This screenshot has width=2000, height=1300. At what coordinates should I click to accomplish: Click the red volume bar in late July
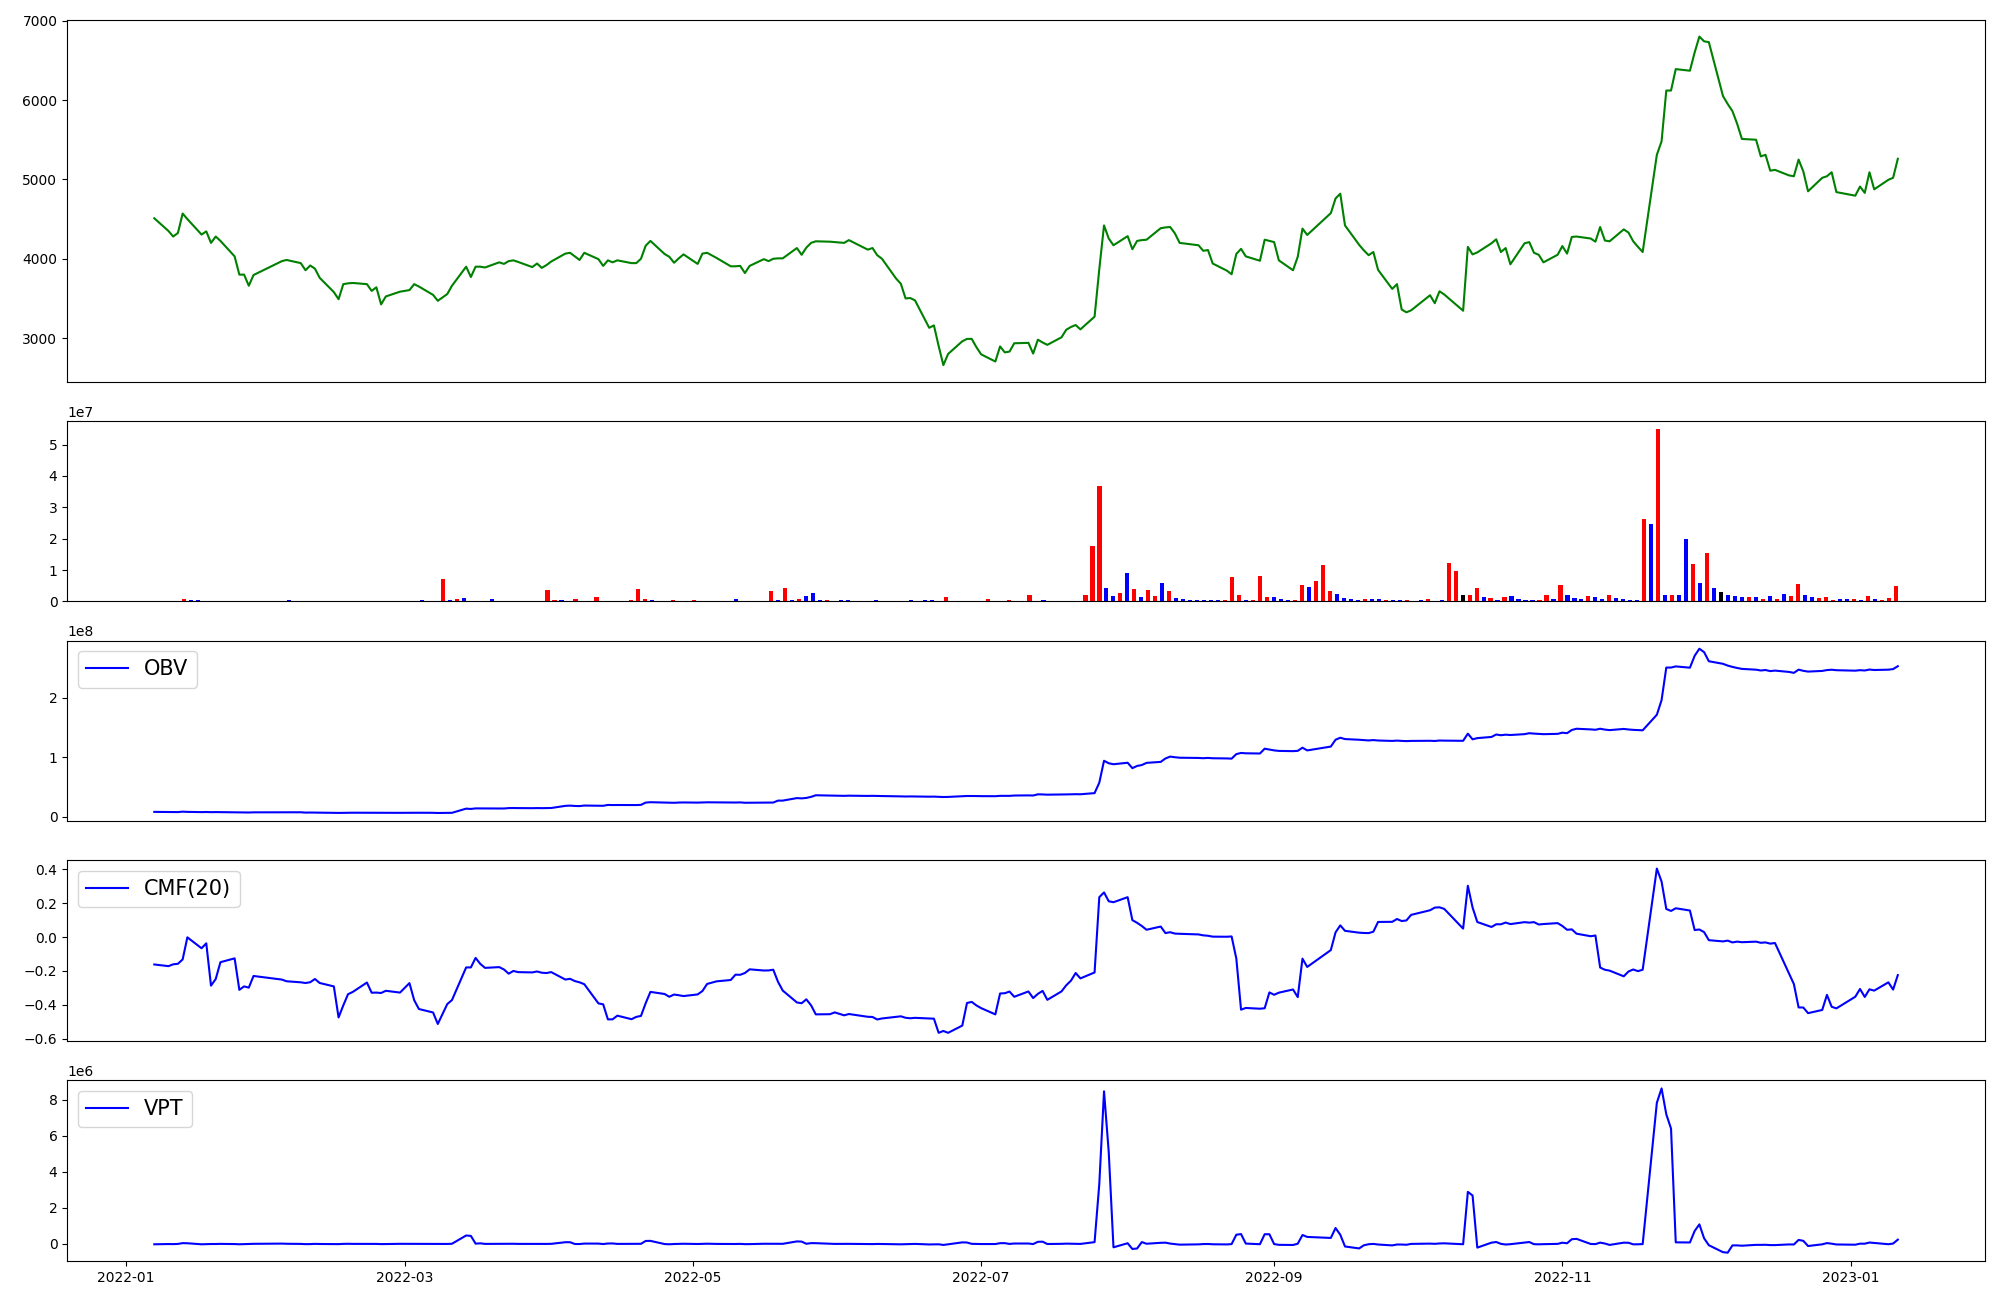click(1099, 544)
